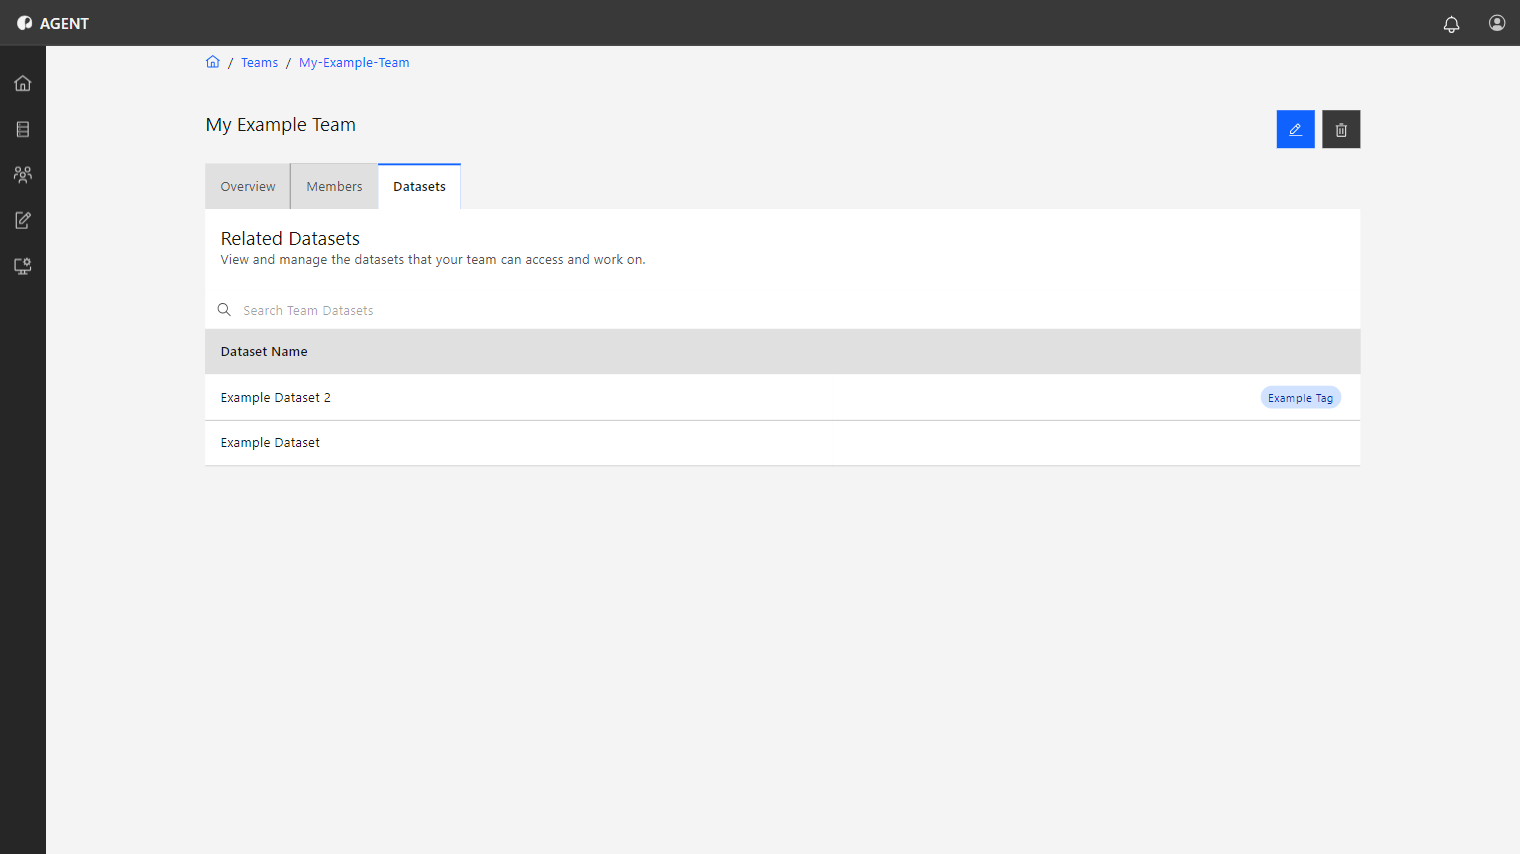Open the Example Dataset row
The image size is (1520, 854).
782,443
